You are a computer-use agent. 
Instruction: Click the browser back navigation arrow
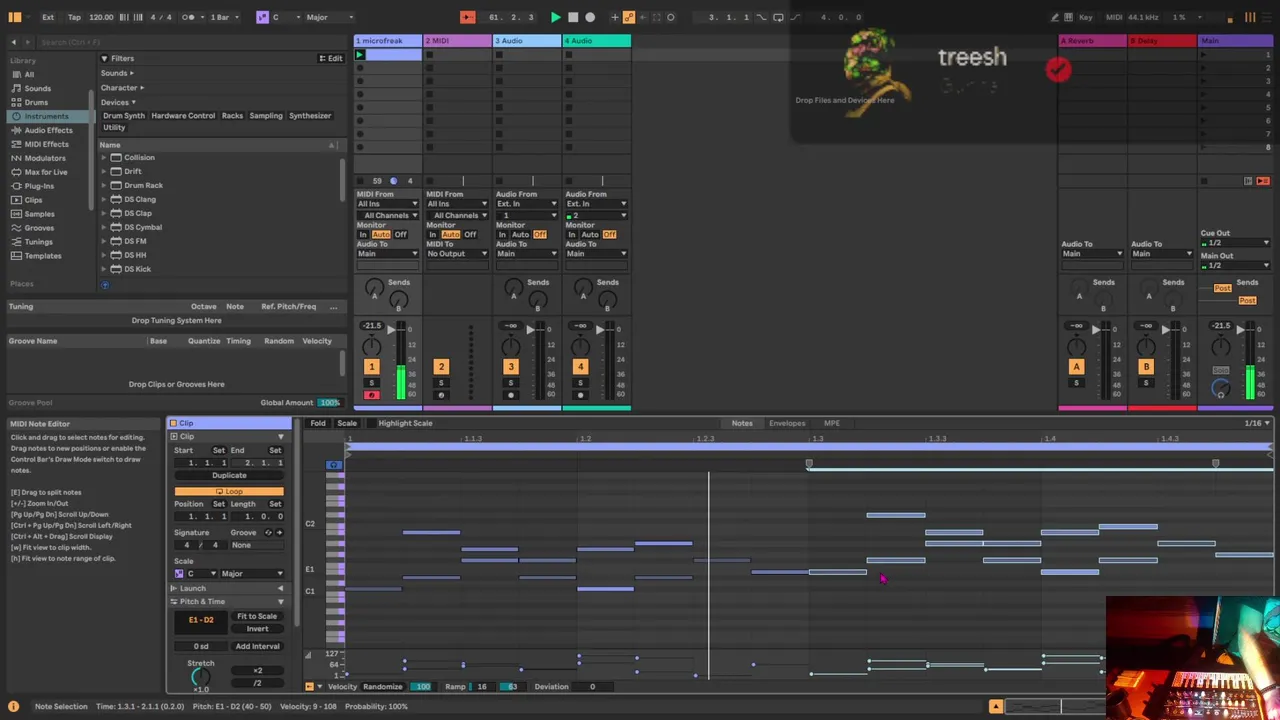pyautogui.click(x=13, y=42)
